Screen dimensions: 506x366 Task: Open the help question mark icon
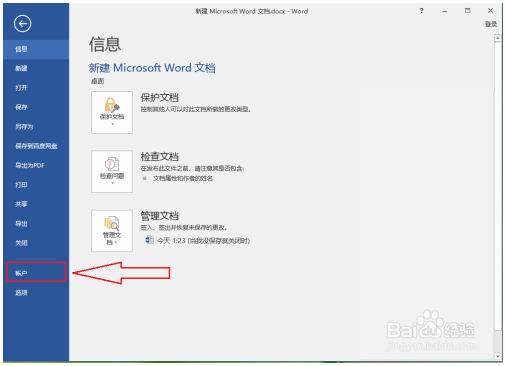[422, 11]
